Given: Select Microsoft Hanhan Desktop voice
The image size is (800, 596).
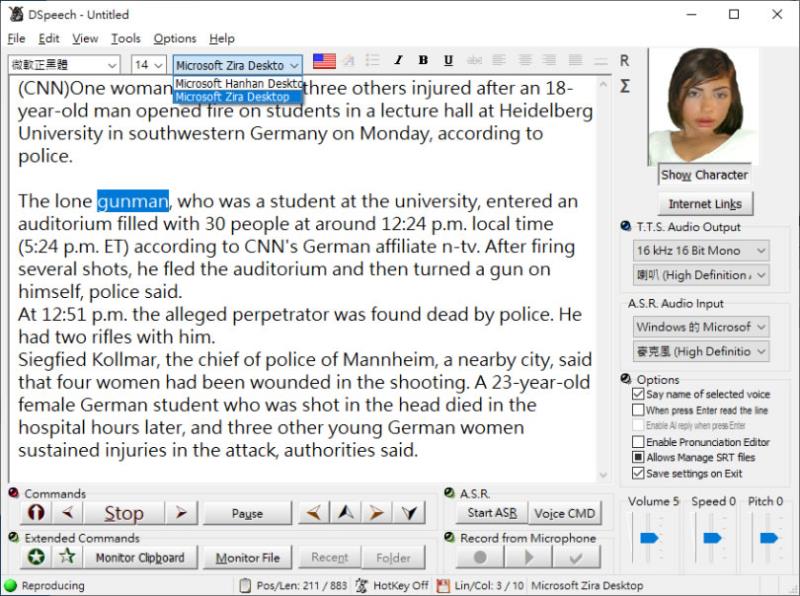Looking at the screenshot, I should click(238, 83).
